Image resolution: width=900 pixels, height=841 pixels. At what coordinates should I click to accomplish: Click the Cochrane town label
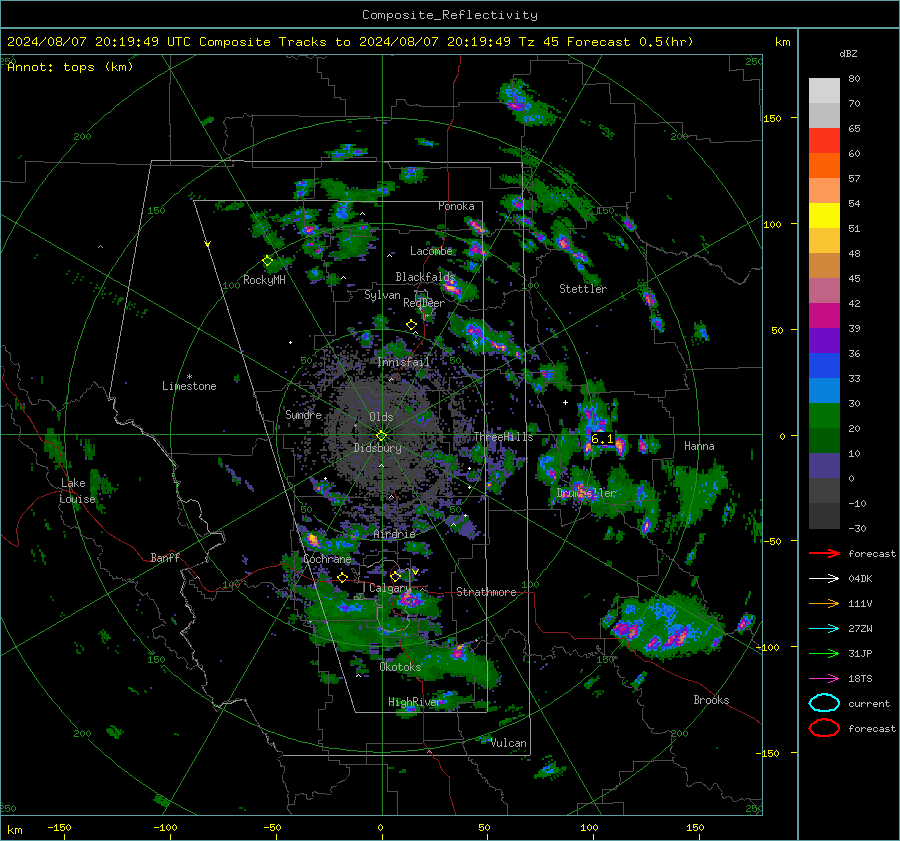coord(327,559)
